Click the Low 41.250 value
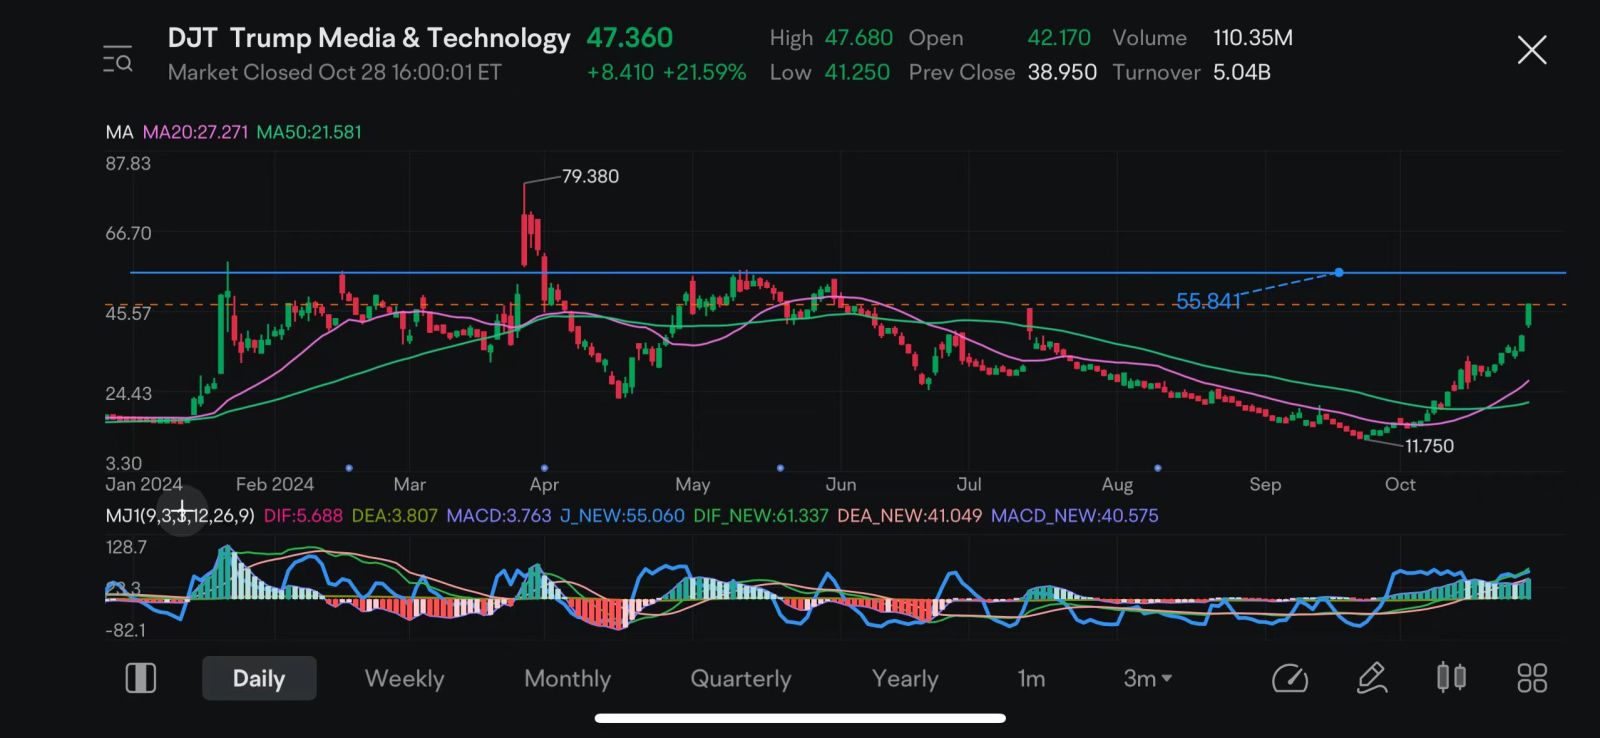1600x738 pixels. coord(857,72)
